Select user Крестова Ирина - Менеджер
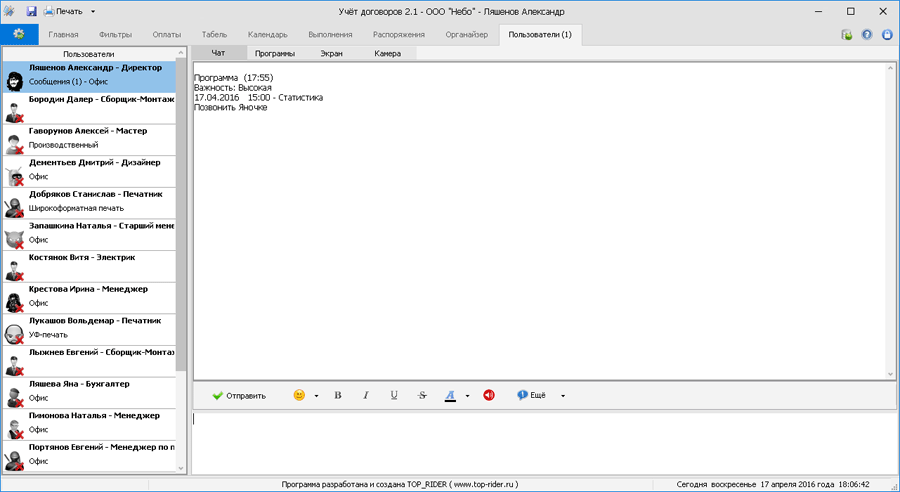 (89, 298)
